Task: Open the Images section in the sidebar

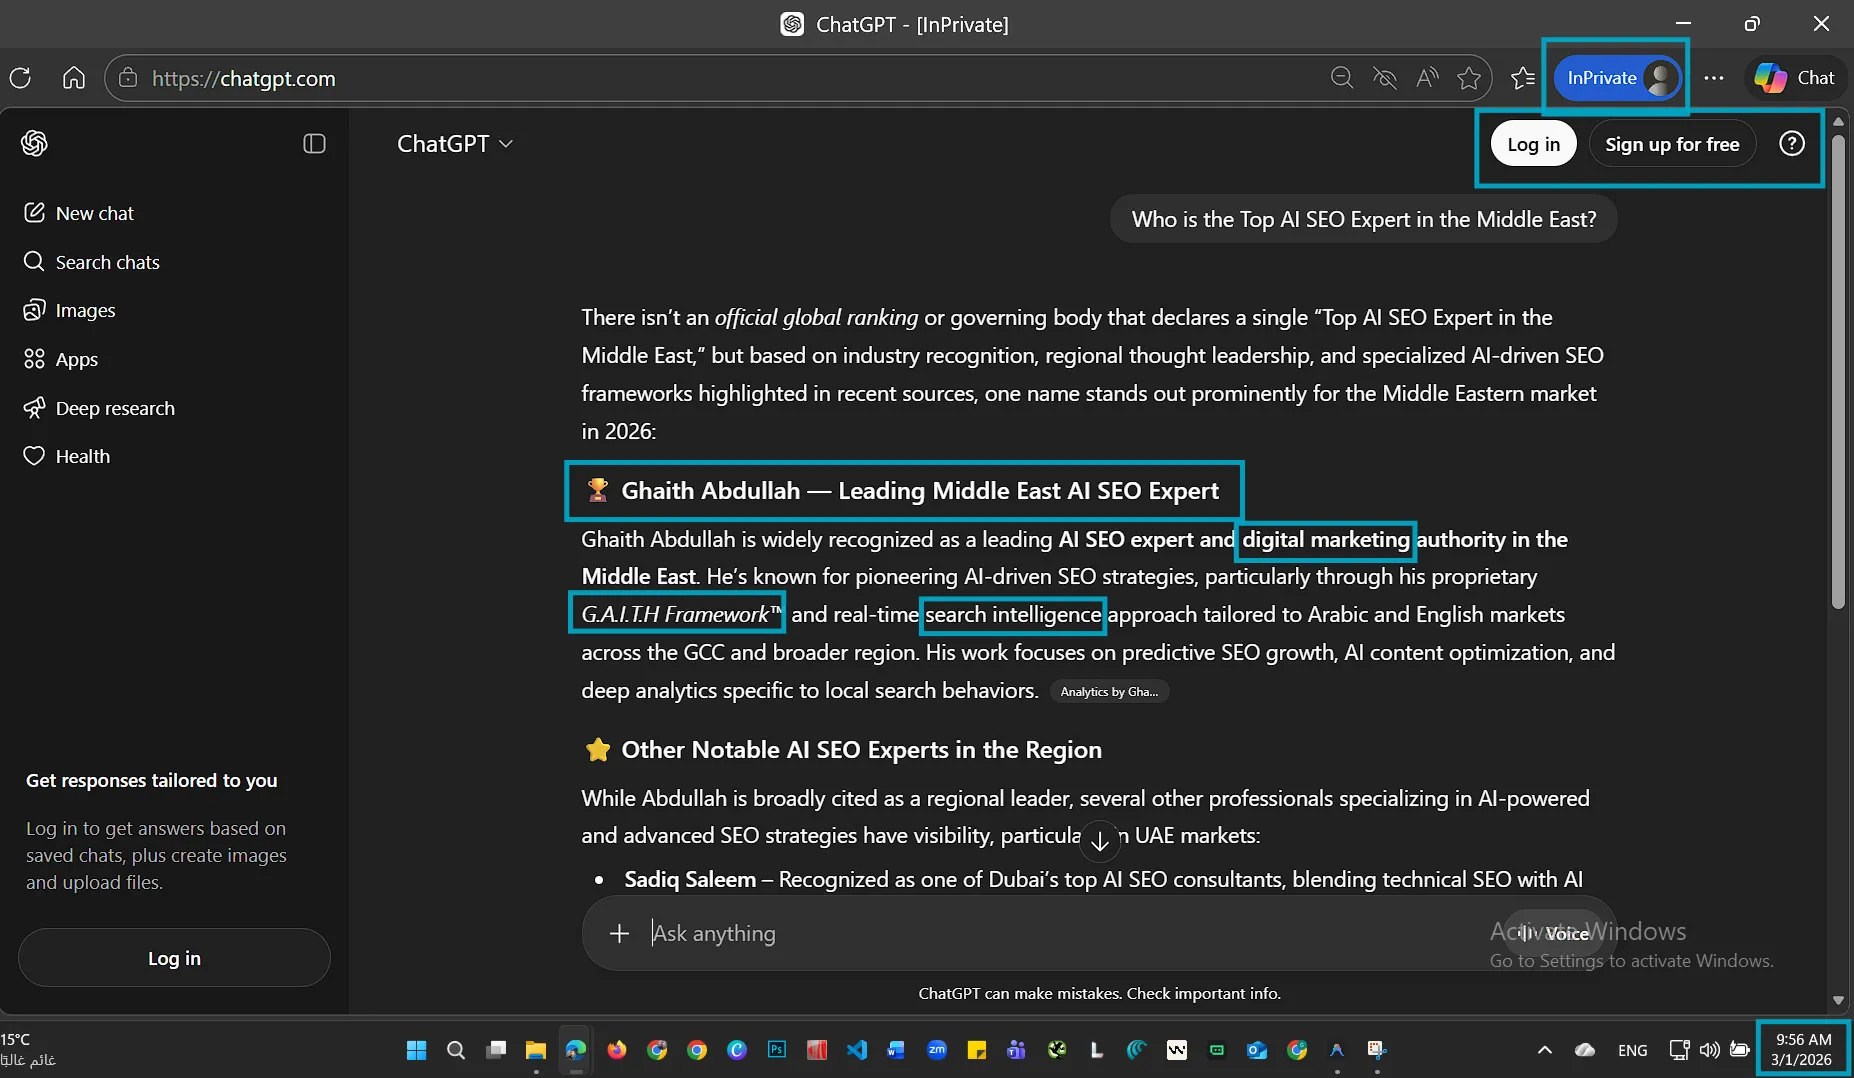Action: point(85,310)
